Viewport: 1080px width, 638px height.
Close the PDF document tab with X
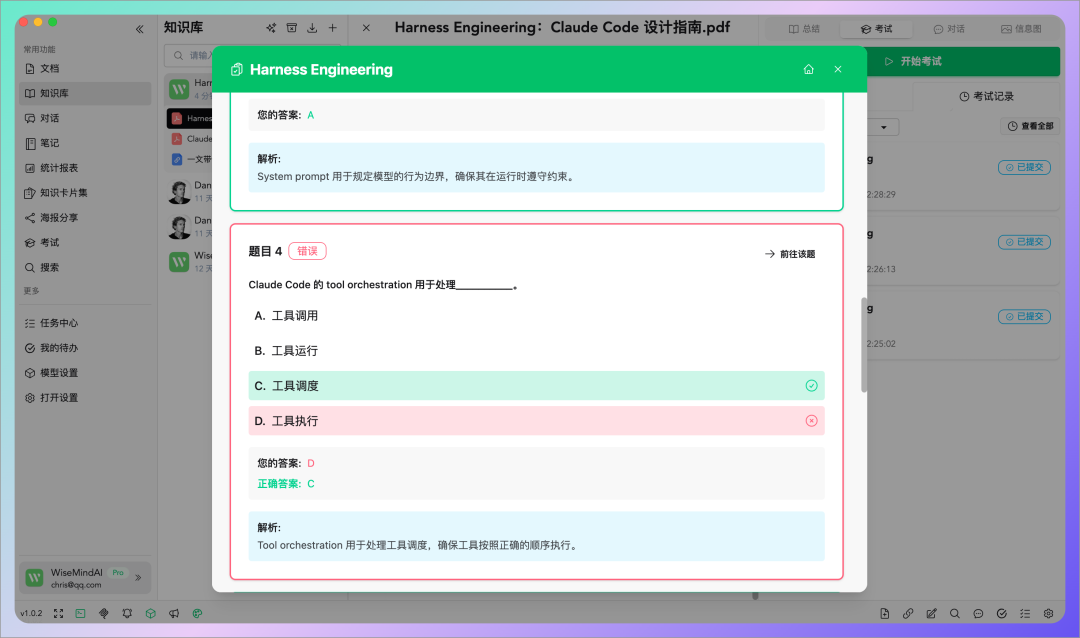click(x=366, y=28)
